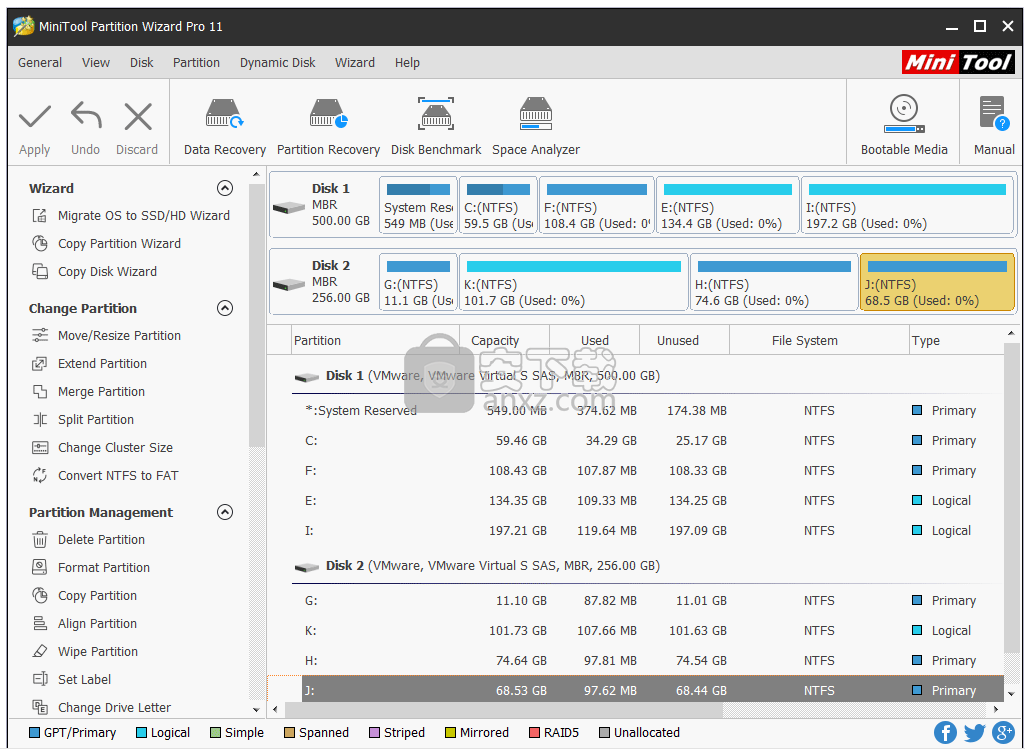
Task: Collapse the Wizard section
Action: (225, 188)
